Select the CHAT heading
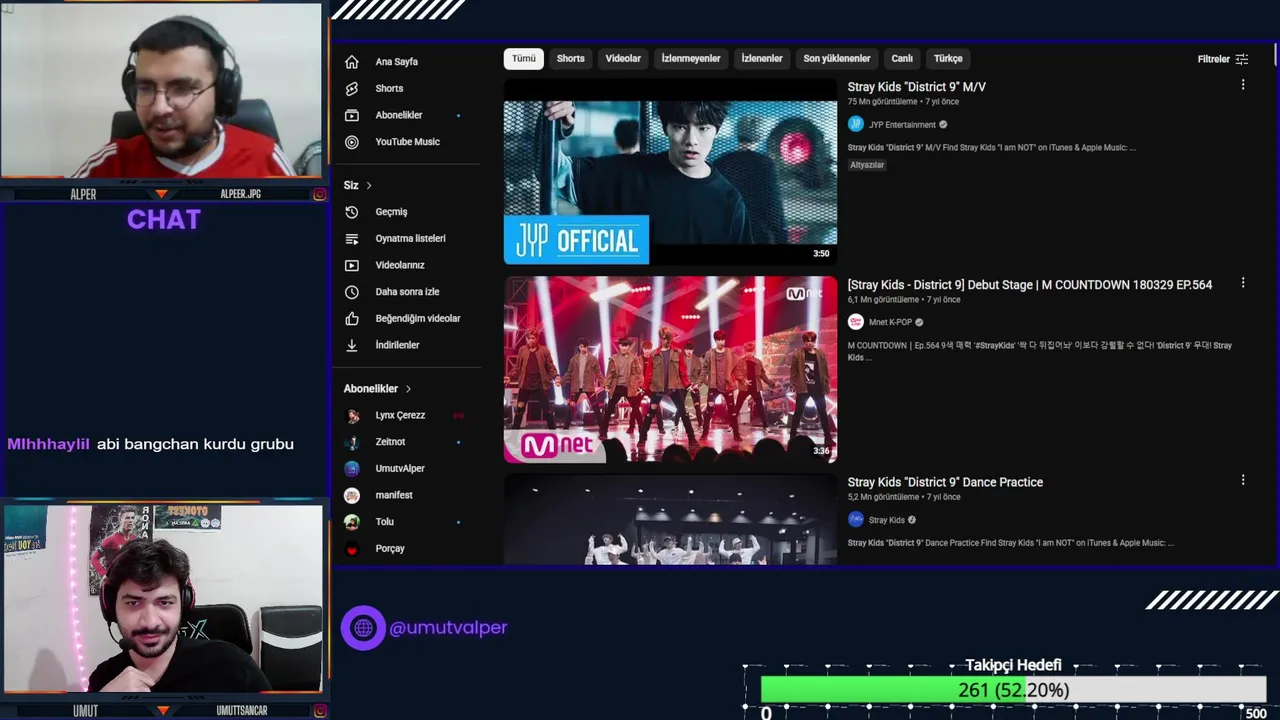 pos(164,220)
